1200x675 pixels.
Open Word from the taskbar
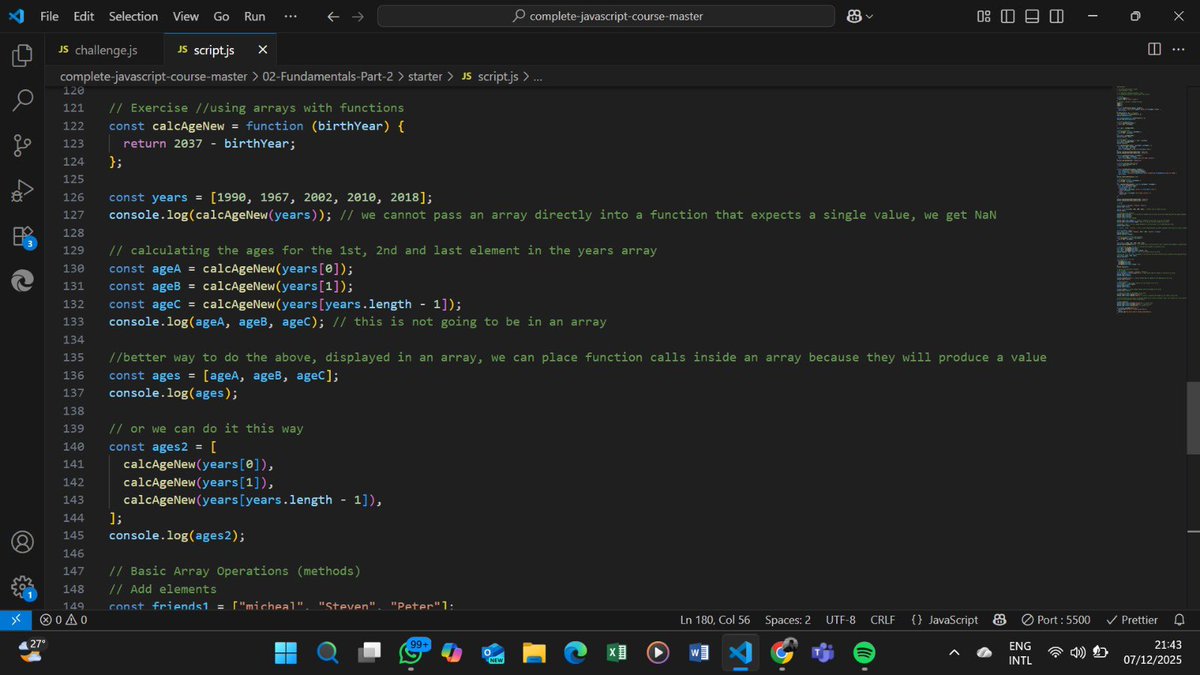click(x=699, y=652)
